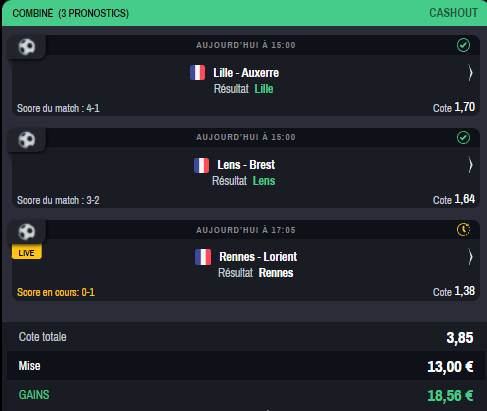Click the soccer ball icon for Lens - Brest
This screenshot has height=411, width=487.
(x=27, y=139)
